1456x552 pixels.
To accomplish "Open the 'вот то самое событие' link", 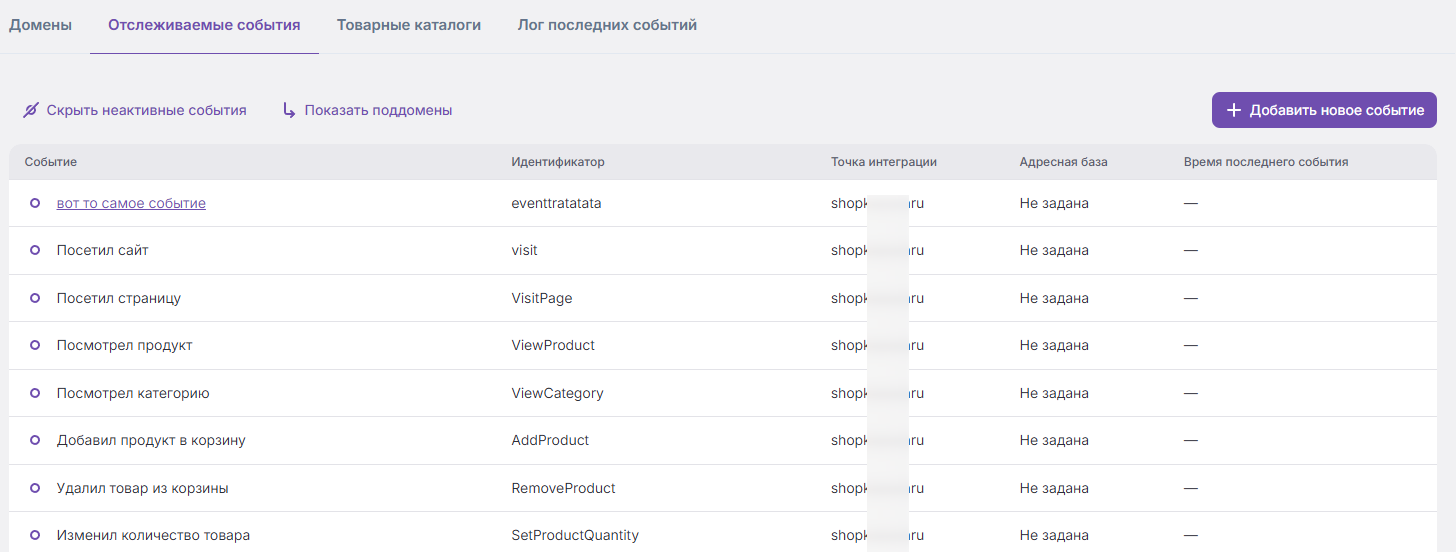I will 131,203.
